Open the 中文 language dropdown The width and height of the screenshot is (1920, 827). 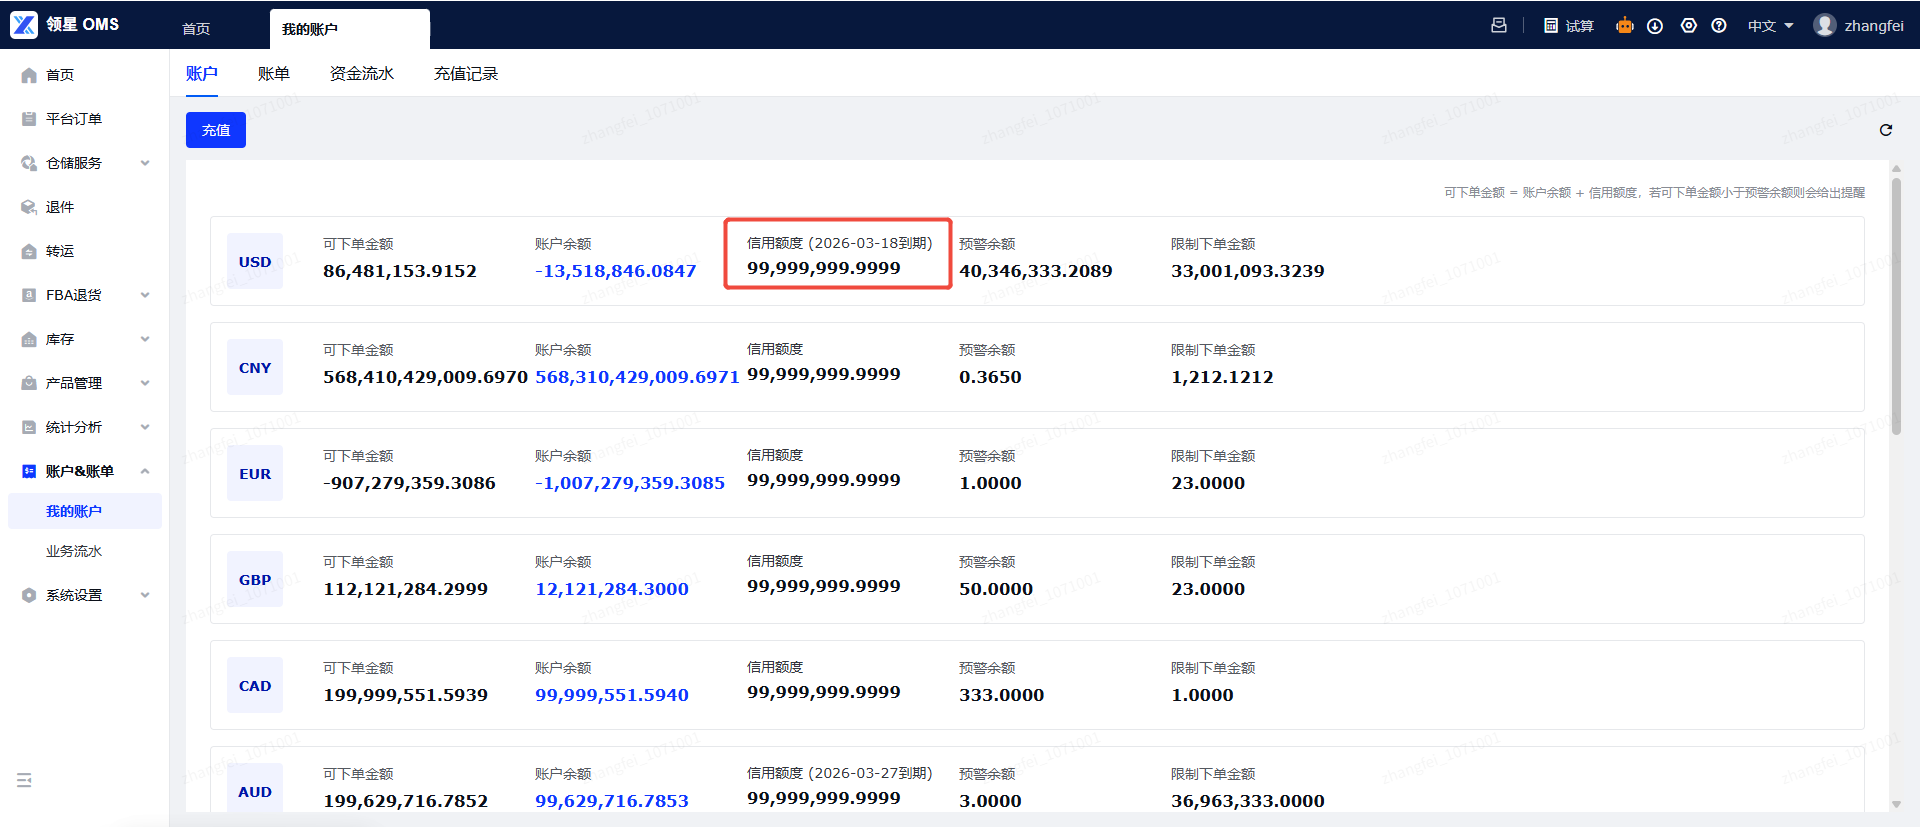1770,26
